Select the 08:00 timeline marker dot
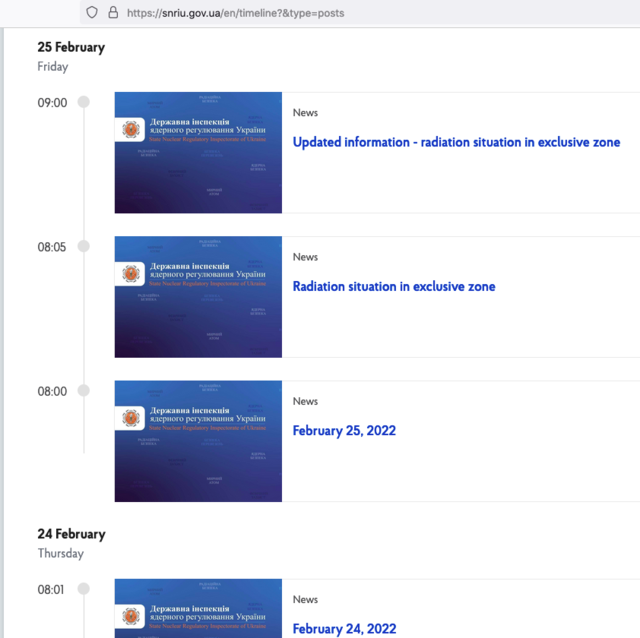The height and width of the screenshot is (638, 640). [84, 391]
